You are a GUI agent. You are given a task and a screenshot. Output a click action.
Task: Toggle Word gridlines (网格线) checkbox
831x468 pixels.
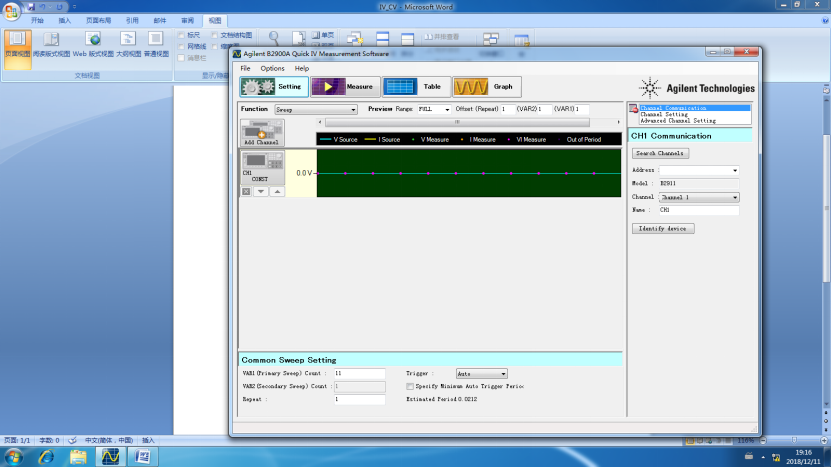[x=181, y=47]
